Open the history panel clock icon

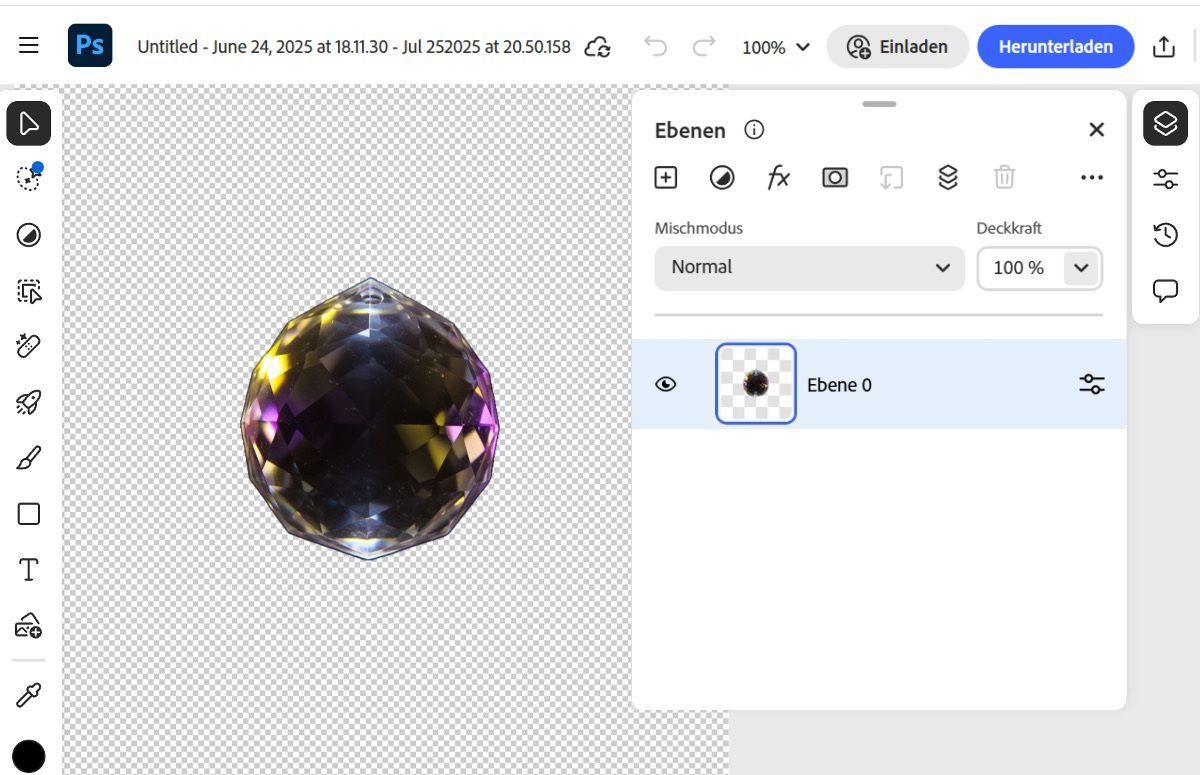tap(1165, 235)
